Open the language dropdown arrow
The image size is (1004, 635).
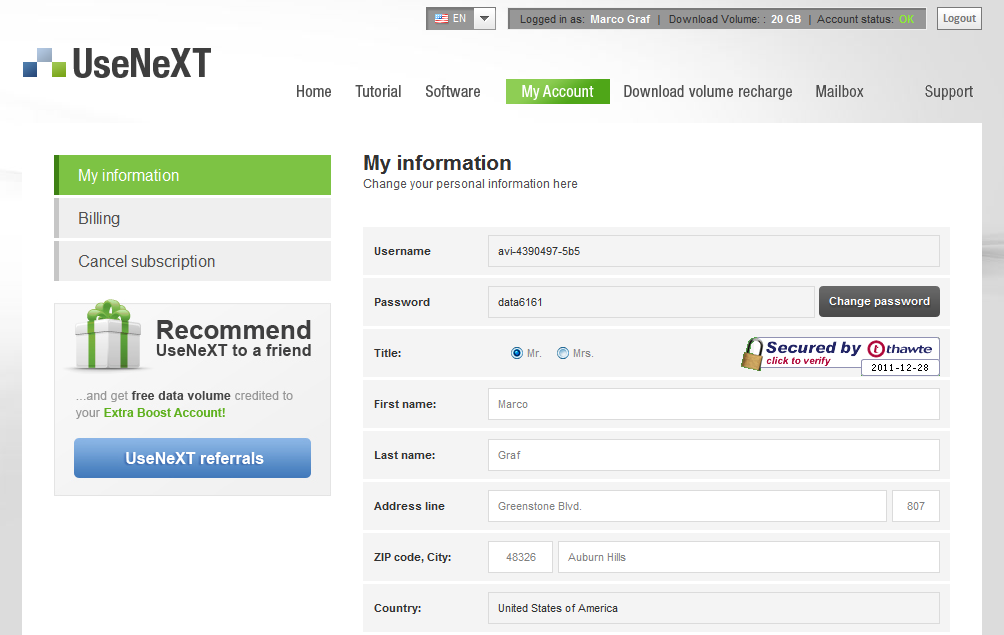[485, 19]
